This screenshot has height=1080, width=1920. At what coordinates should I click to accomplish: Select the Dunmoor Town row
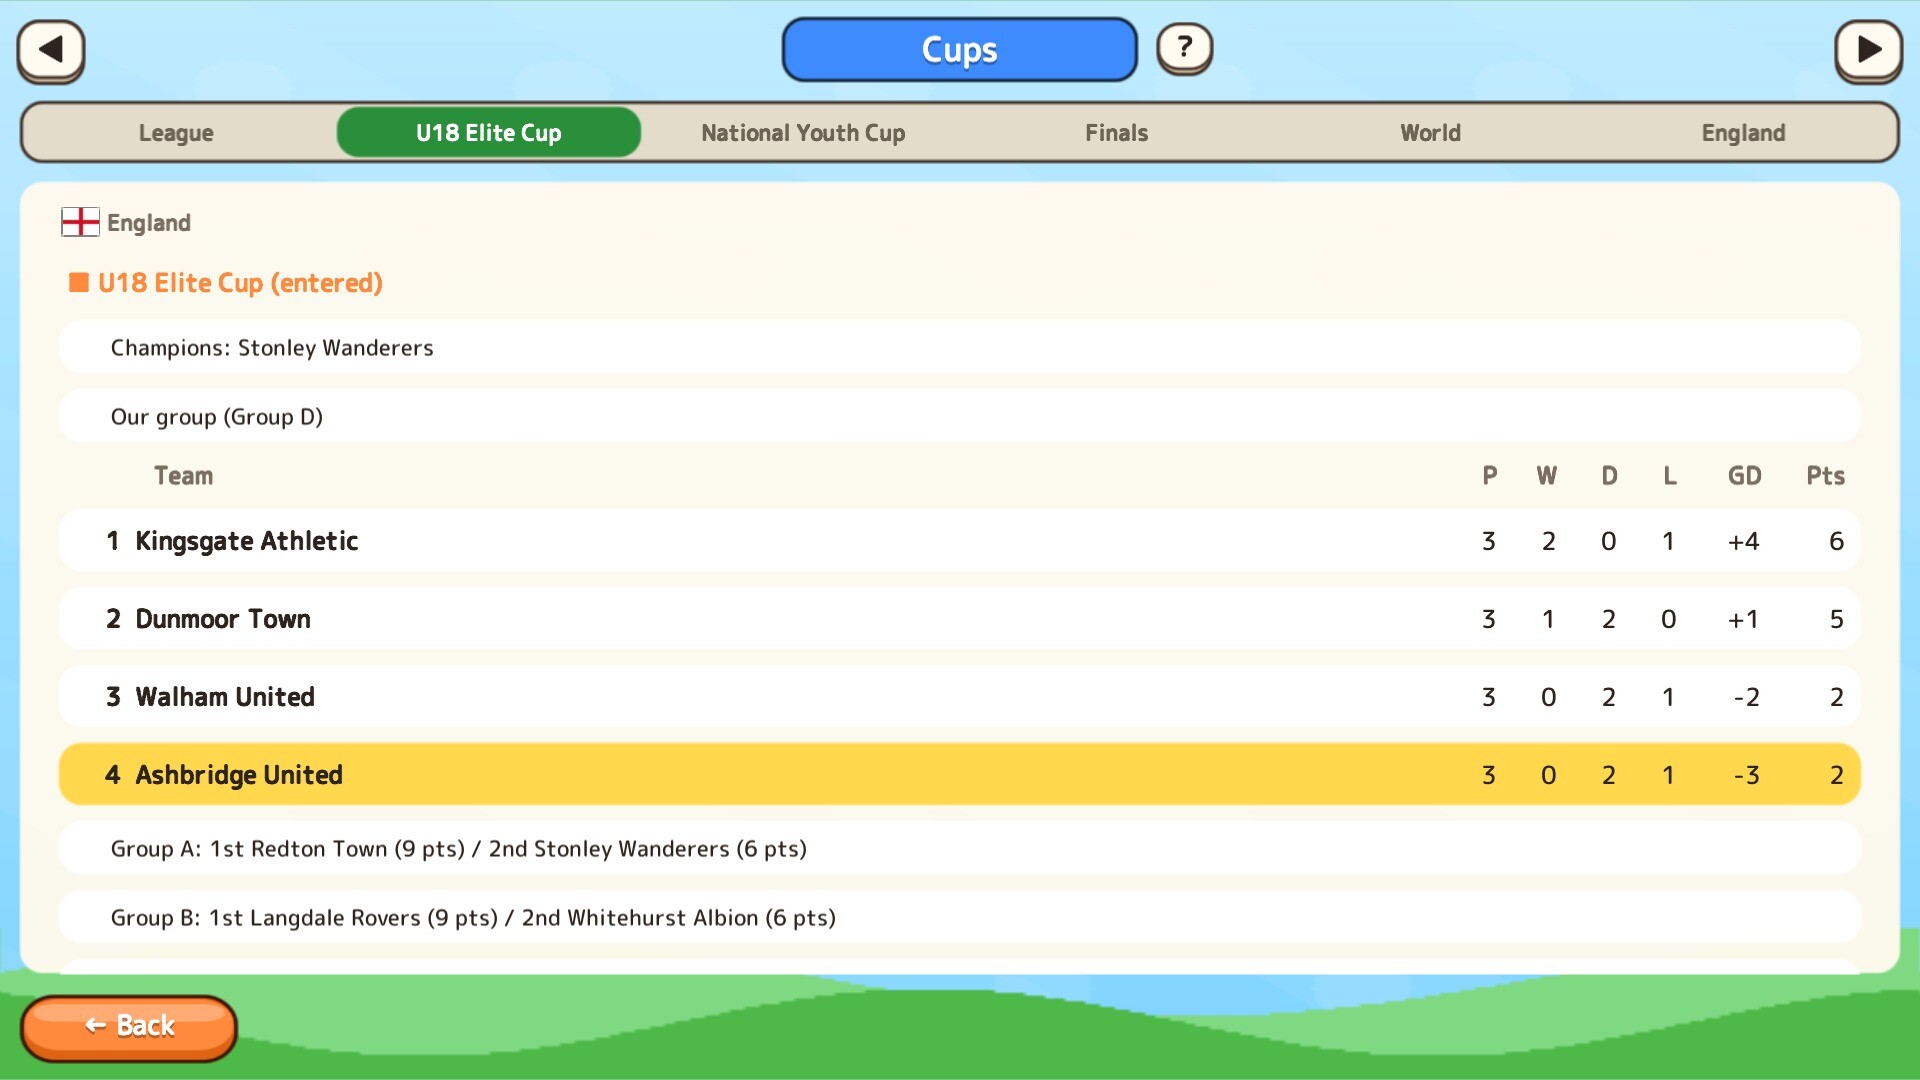tap(959, 619)
